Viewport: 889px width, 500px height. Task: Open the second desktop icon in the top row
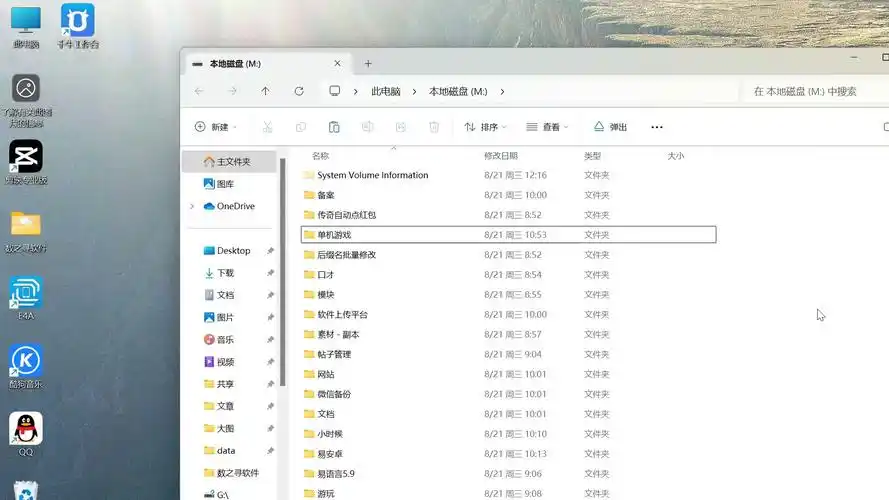[x=78, y=26]
